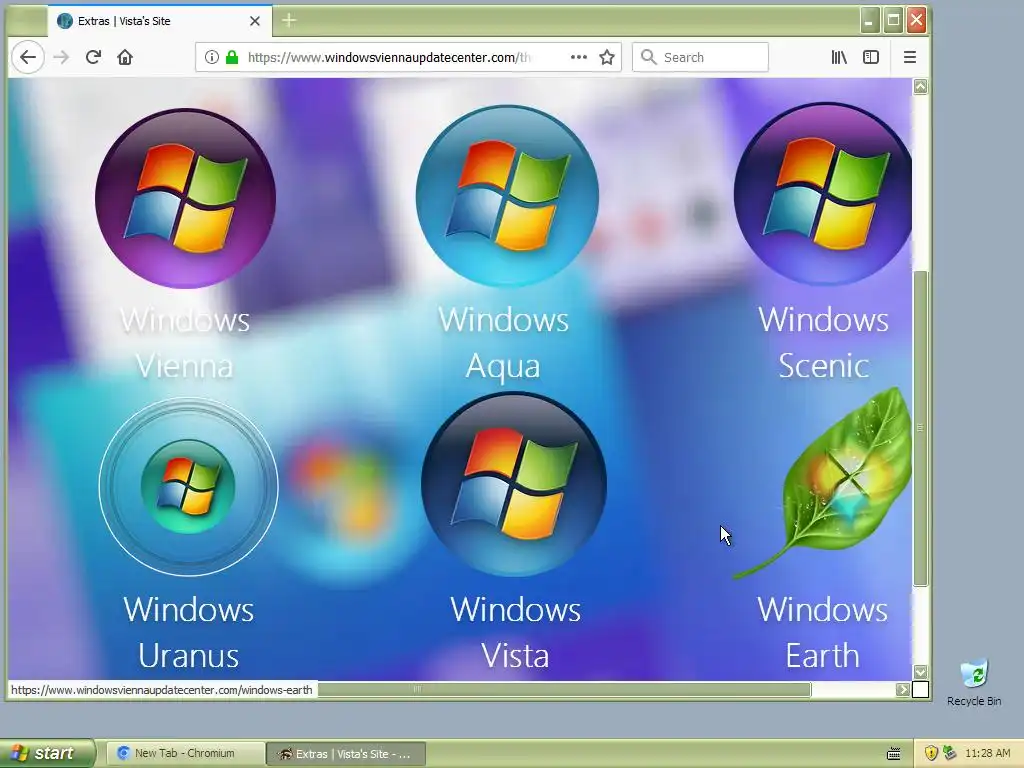The image size is (1024, 768).
Task: Select the Extras | Vista's Site tab
Action: click(x=159, y=21)
